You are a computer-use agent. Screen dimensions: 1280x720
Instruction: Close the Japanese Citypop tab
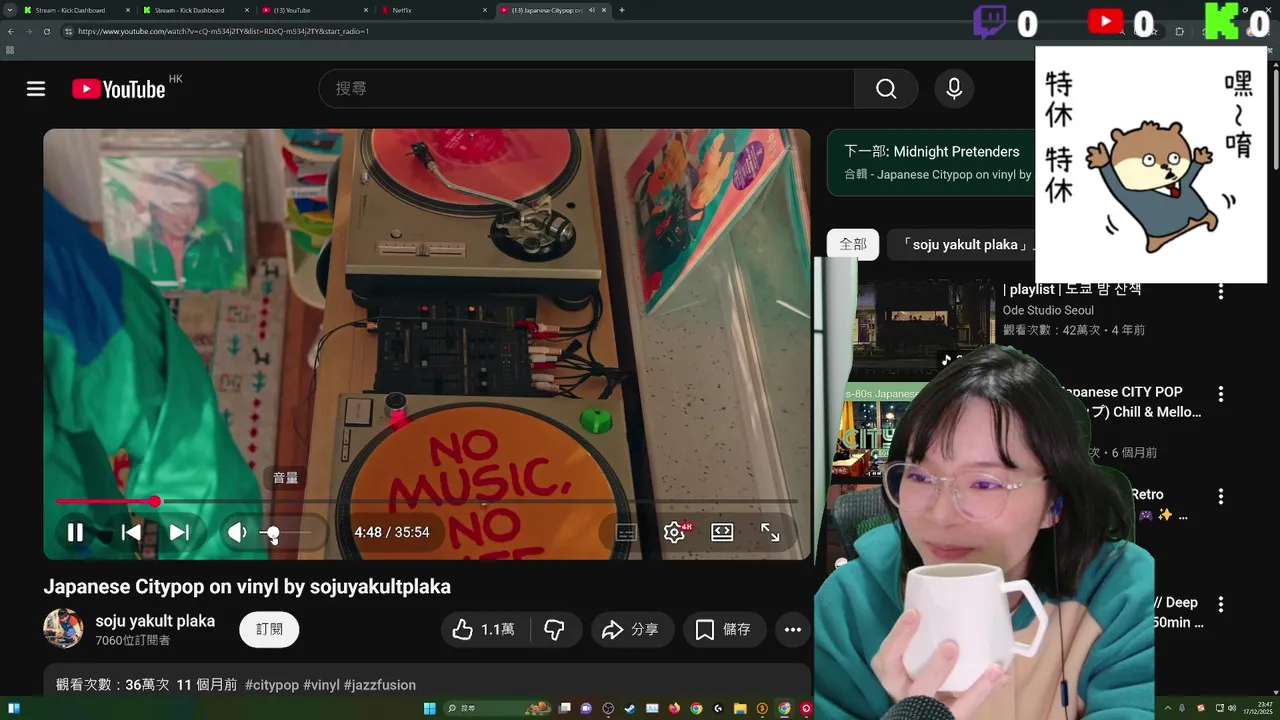604,10
